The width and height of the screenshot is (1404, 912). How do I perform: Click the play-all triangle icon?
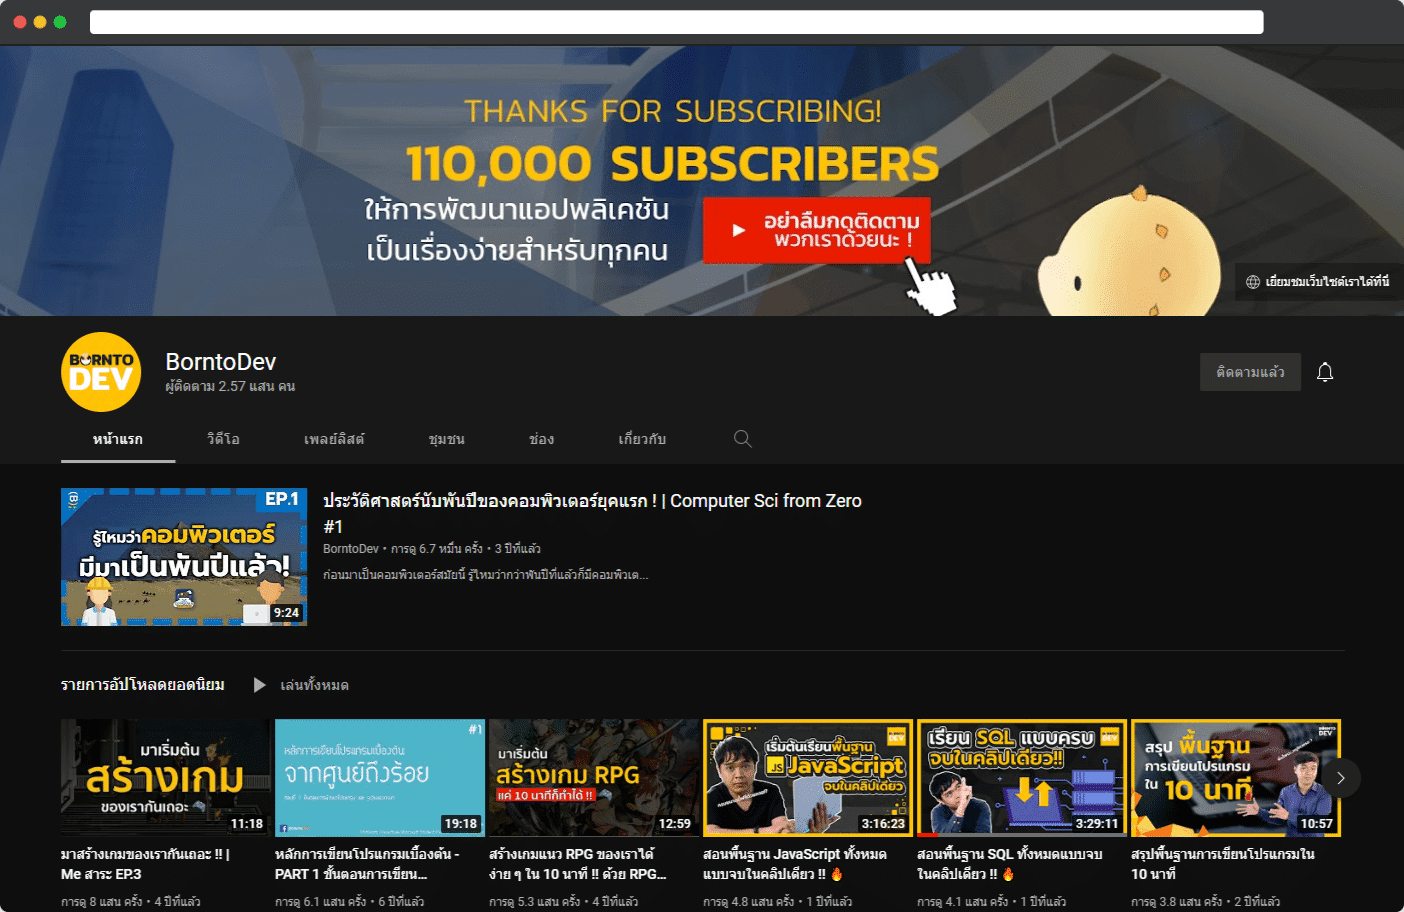click(259, 685)
